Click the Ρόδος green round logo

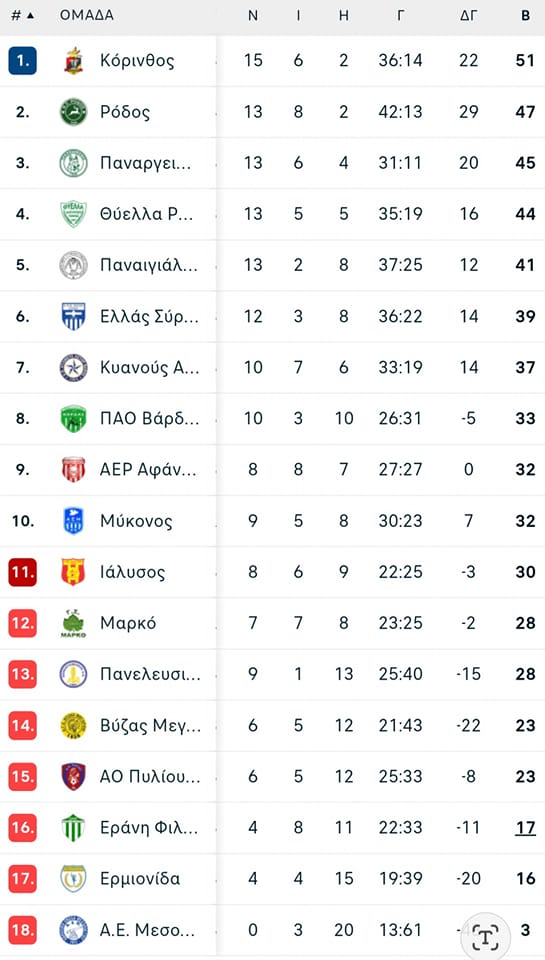pos(73,112)
